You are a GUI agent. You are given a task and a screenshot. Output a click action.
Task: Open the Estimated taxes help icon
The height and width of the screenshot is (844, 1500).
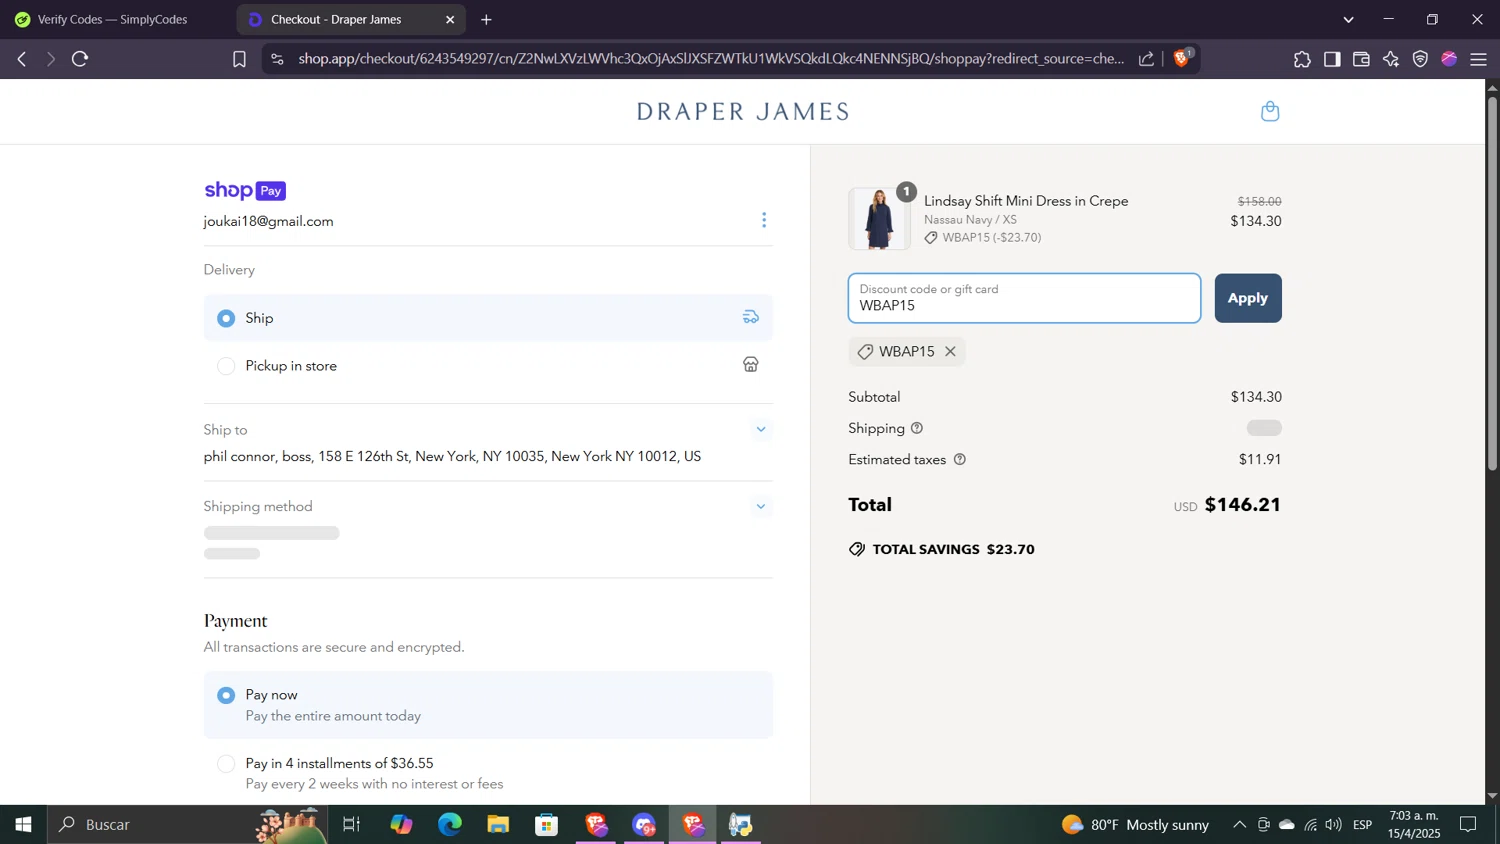point(960,460)
